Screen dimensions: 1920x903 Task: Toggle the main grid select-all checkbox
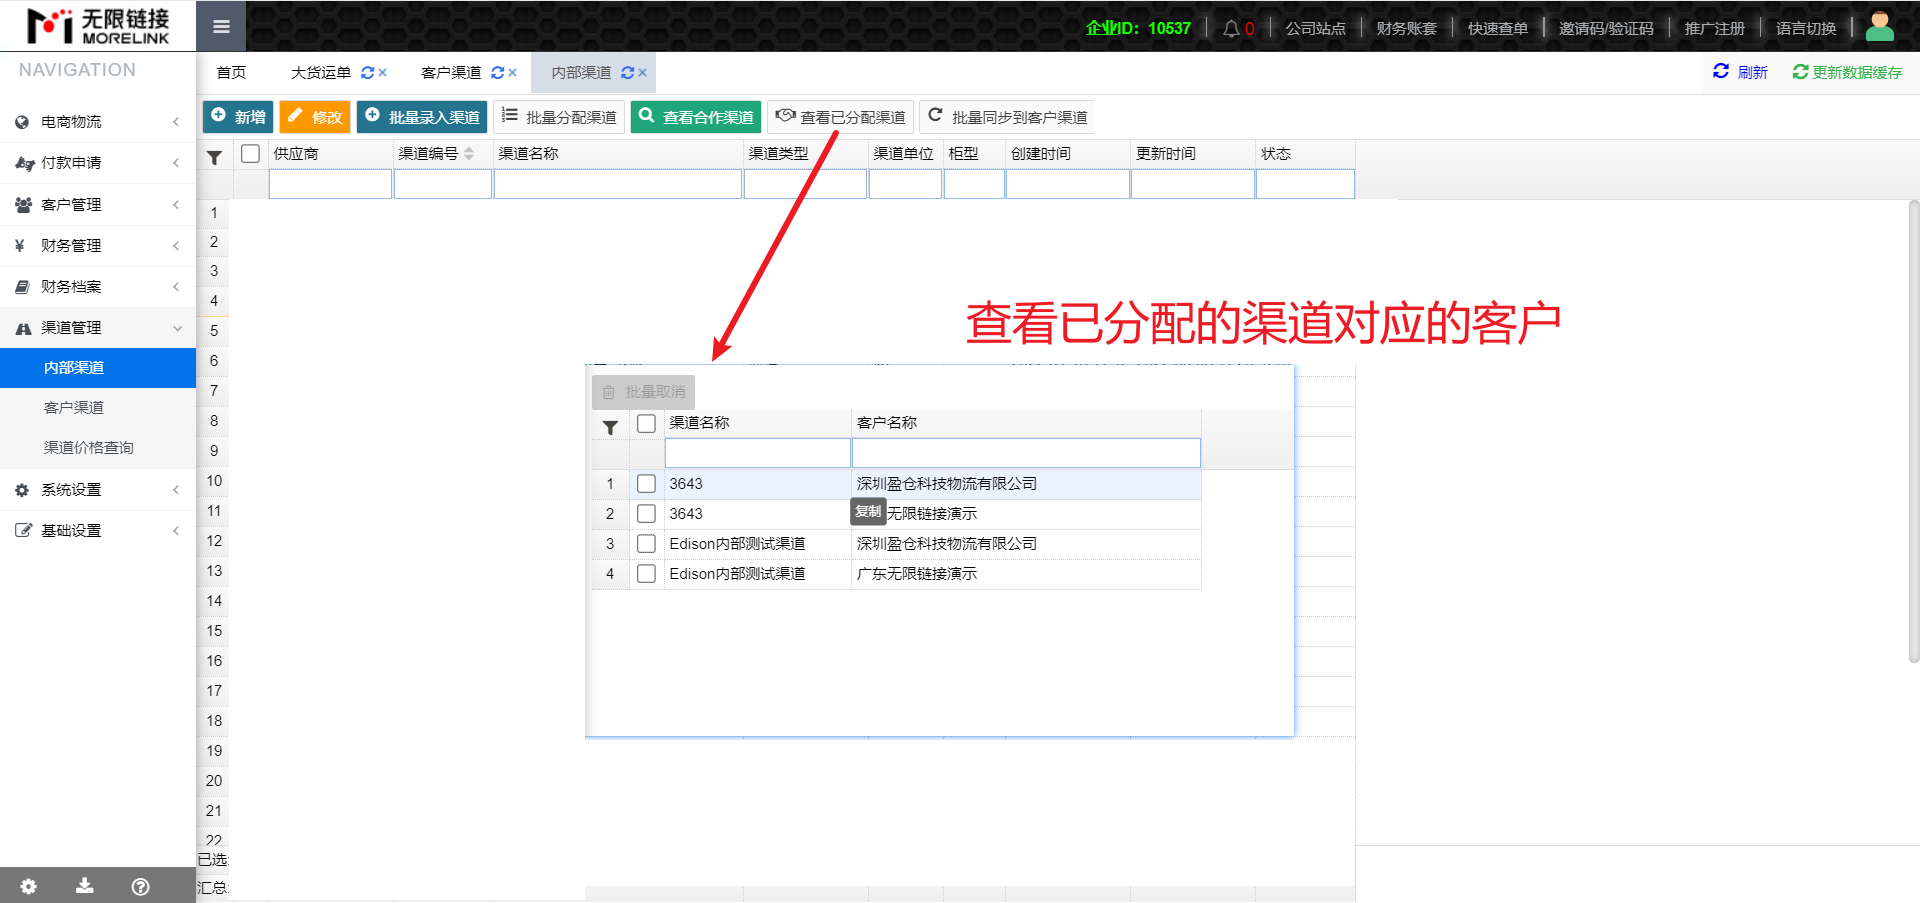(x=251, y=153)
